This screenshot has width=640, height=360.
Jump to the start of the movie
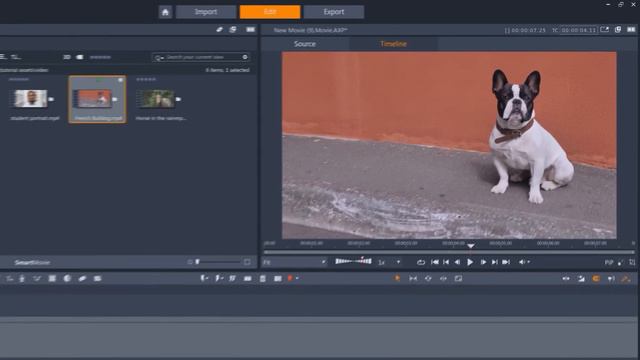point(435,262)
